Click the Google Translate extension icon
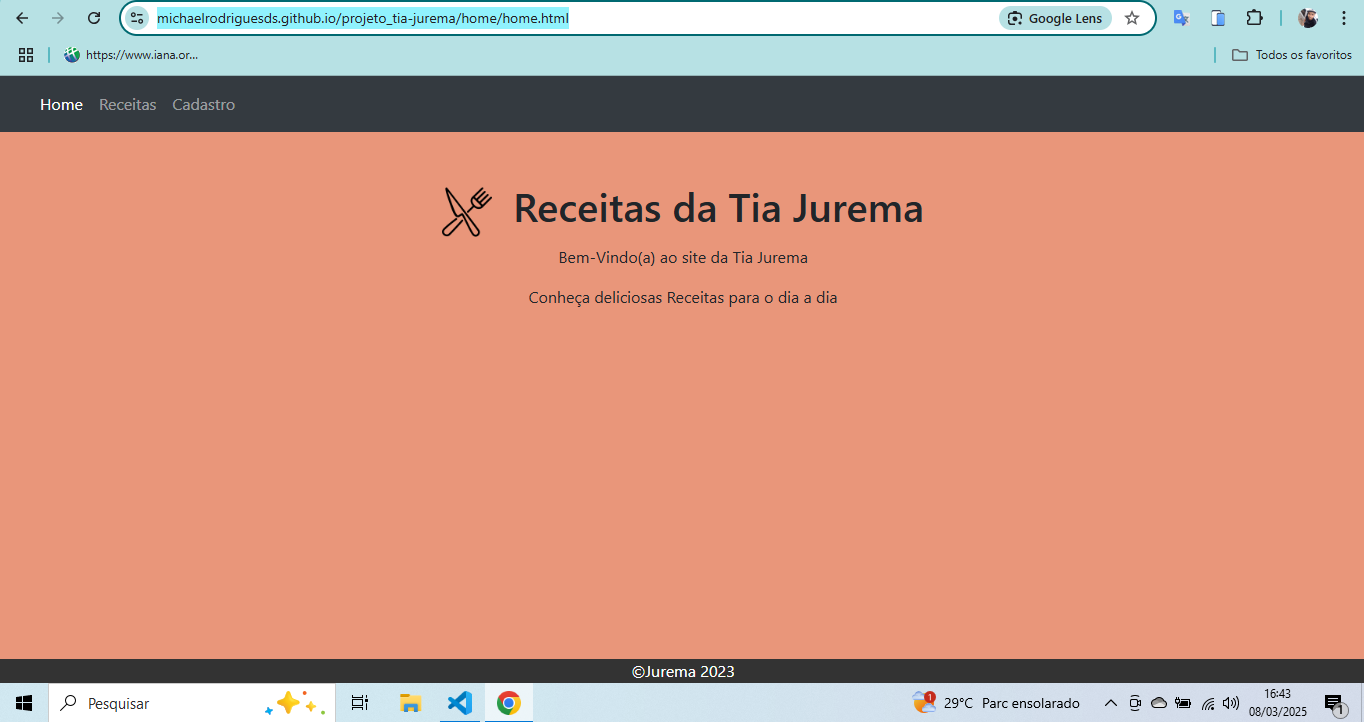 click(x=1181, y=17)
